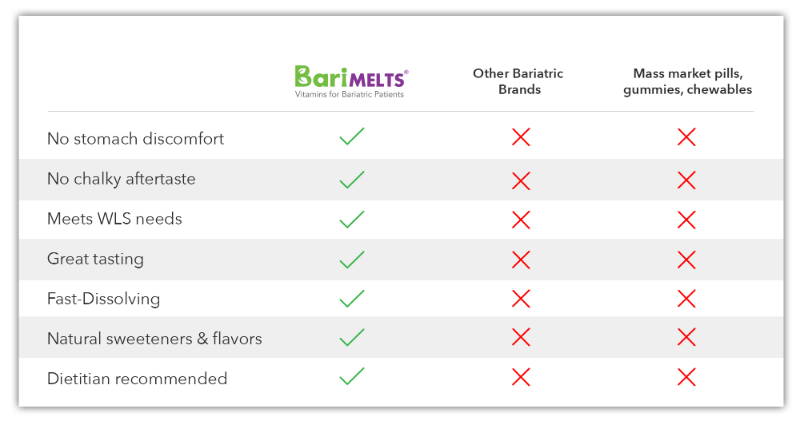Screen dimensions: 800x424
Task: Select Mass market pills, gummies, chewables header
Action: [687, 81]
